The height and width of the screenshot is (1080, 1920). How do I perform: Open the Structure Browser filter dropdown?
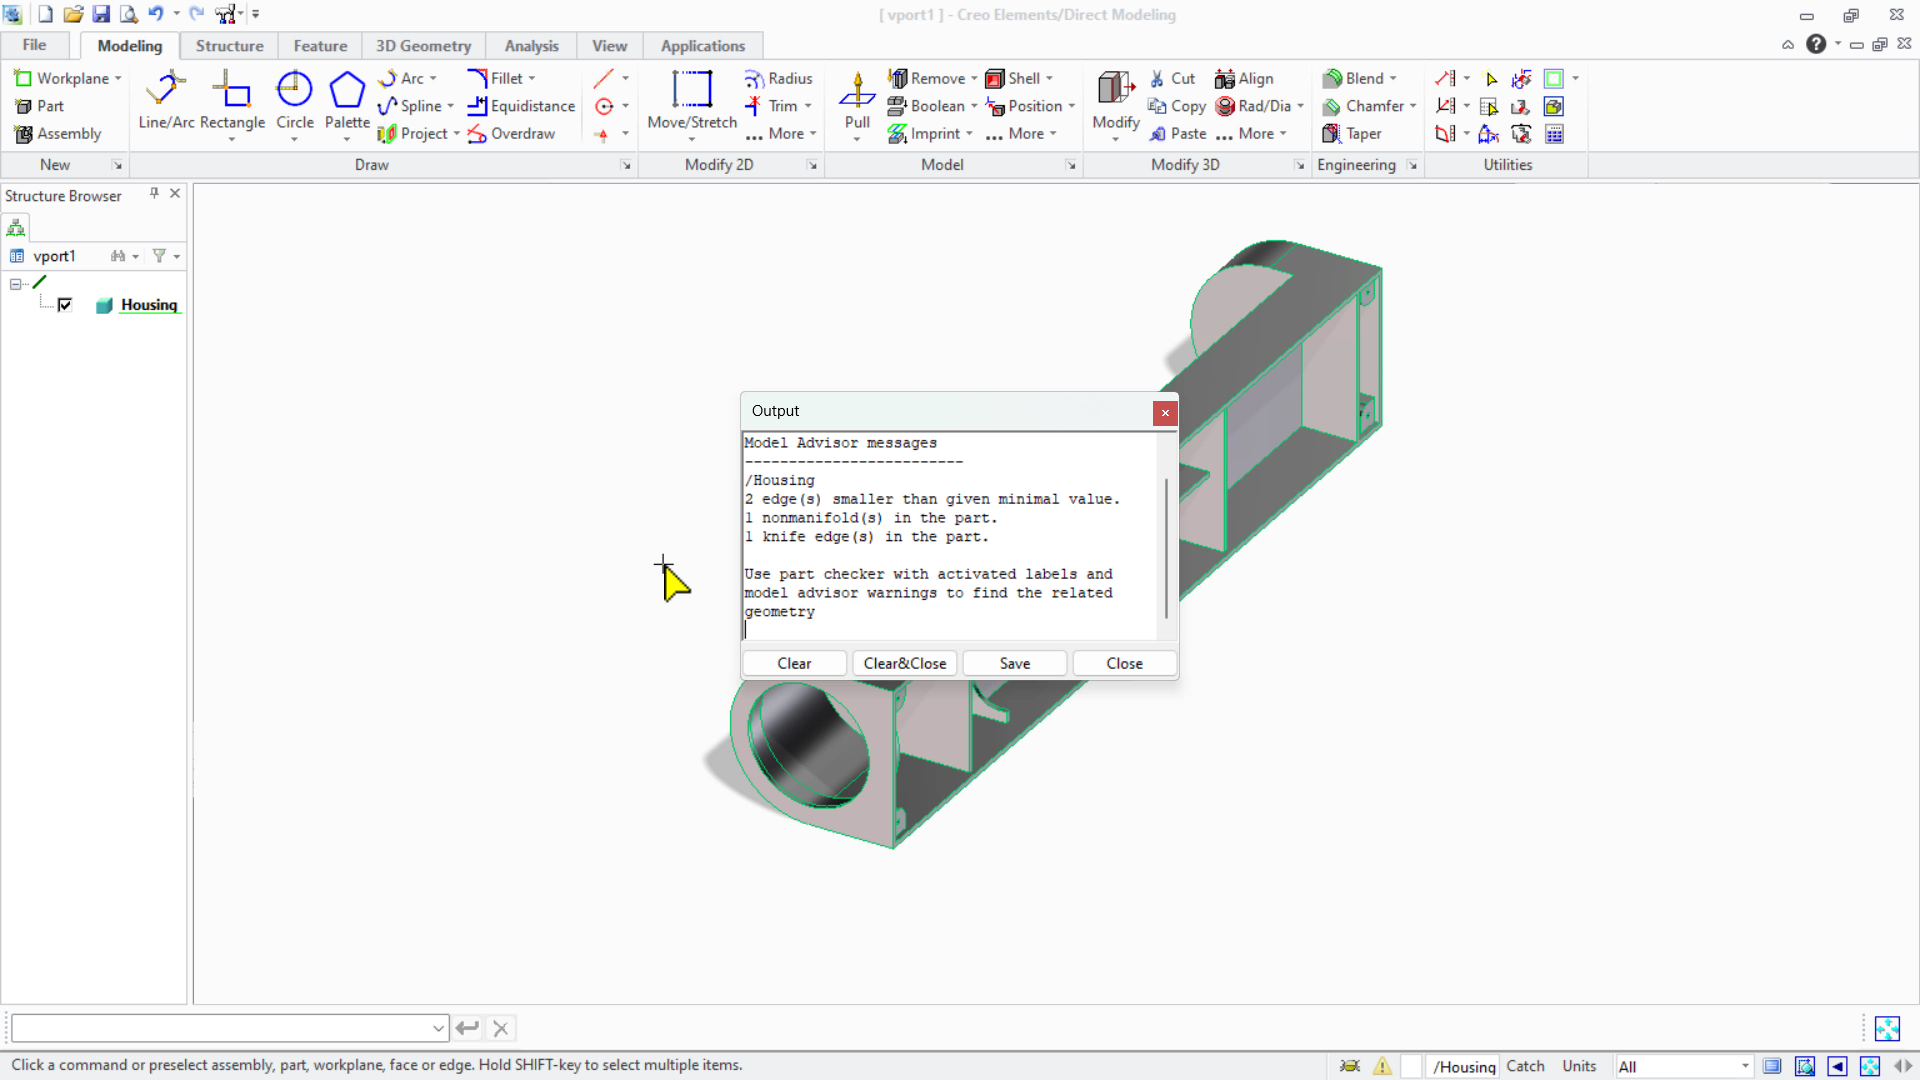tap(177, 256)
